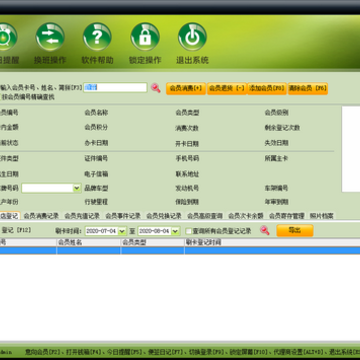Click the 开卡日期 field label
The image size is (360, 360).
tap(187, 144)
